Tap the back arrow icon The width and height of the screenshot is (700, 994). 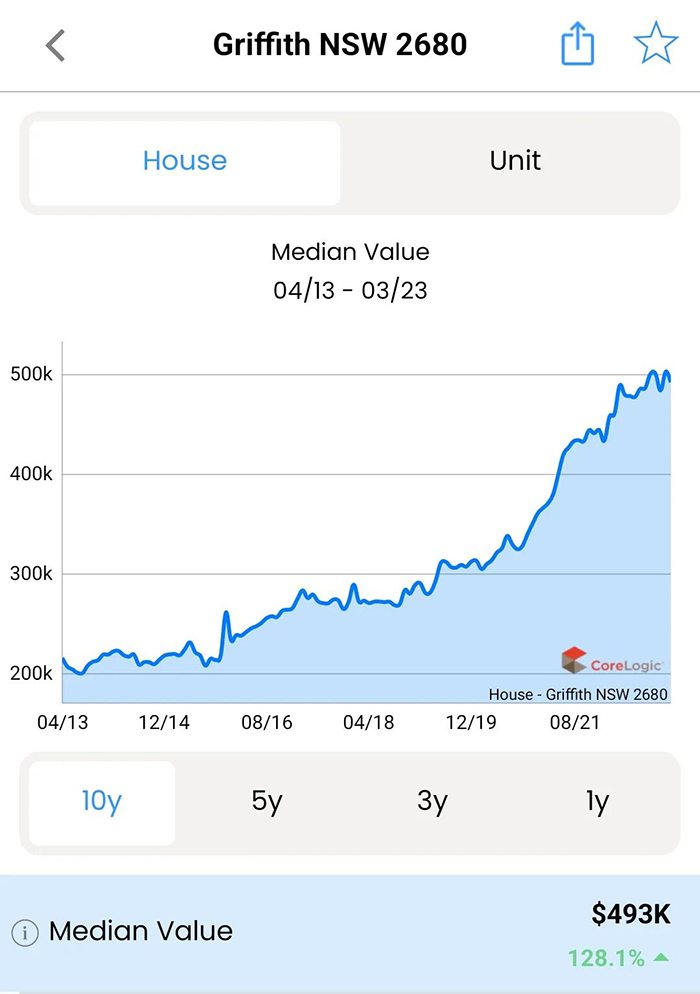[x=55, y=46]
